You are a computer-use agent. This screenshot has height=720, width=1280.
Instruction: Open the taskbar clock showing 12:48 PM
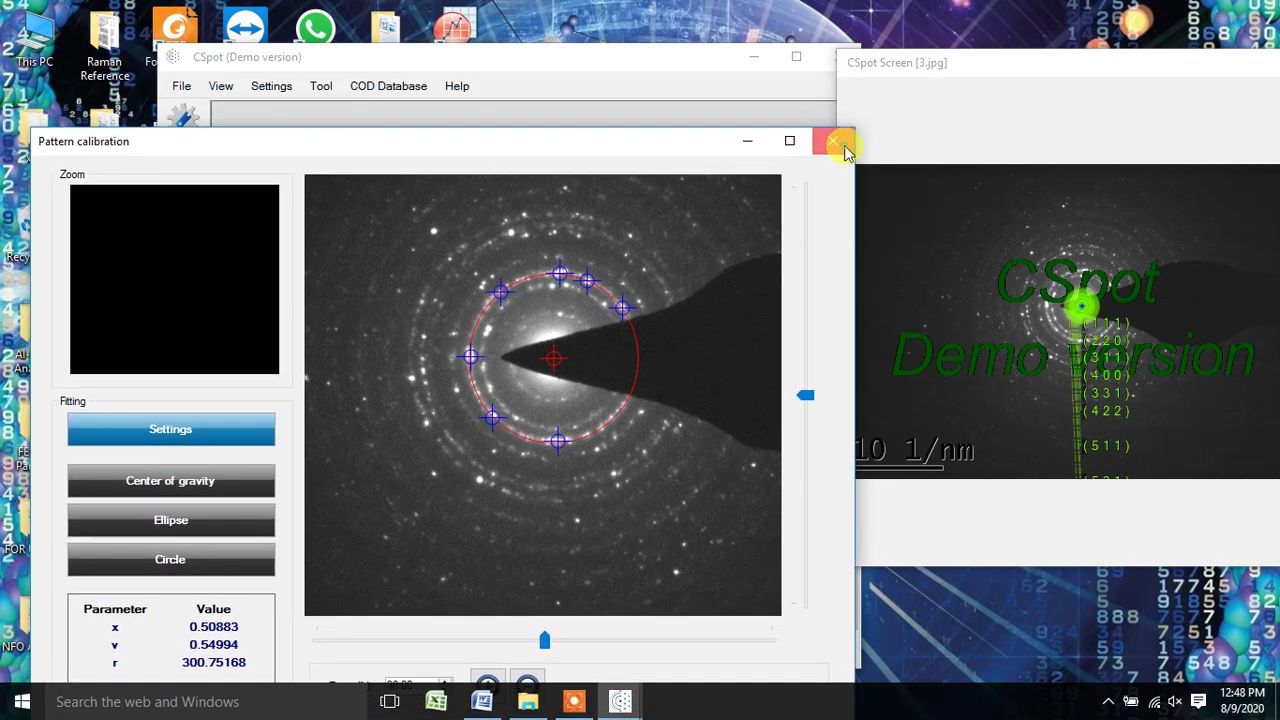click(1242, 701)
